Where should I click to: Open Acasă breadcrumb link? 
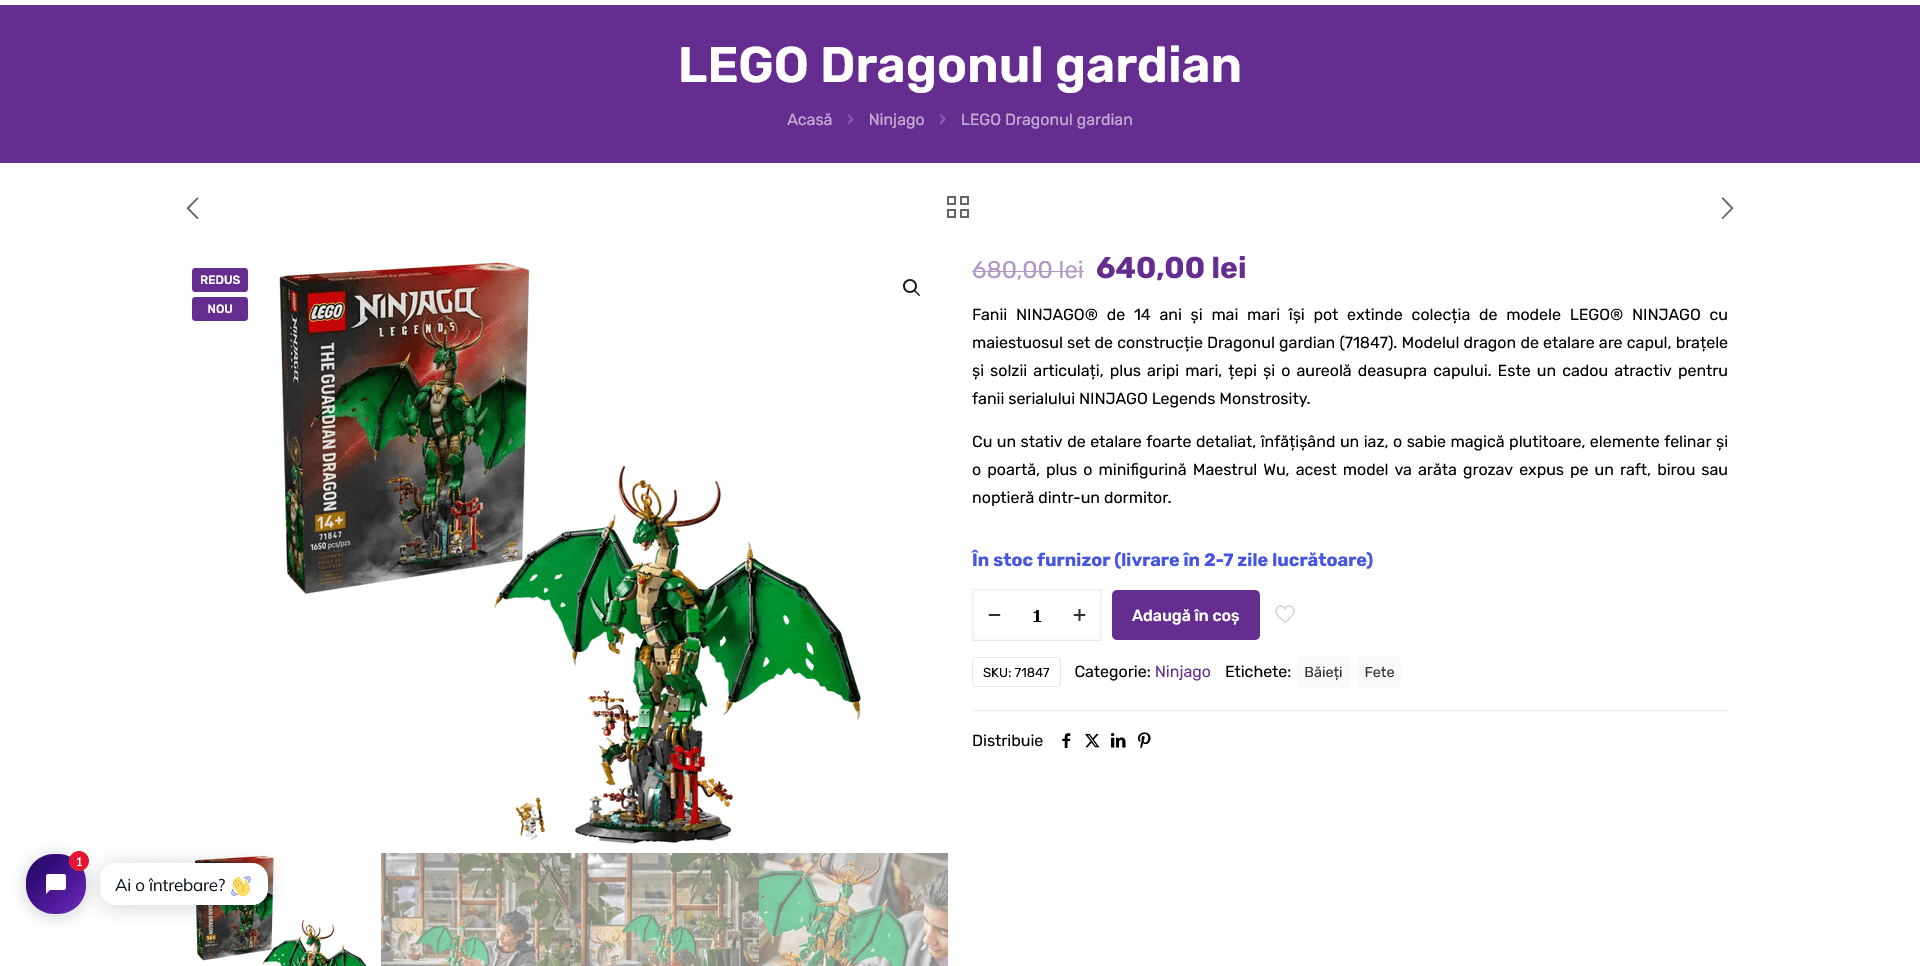809,120
